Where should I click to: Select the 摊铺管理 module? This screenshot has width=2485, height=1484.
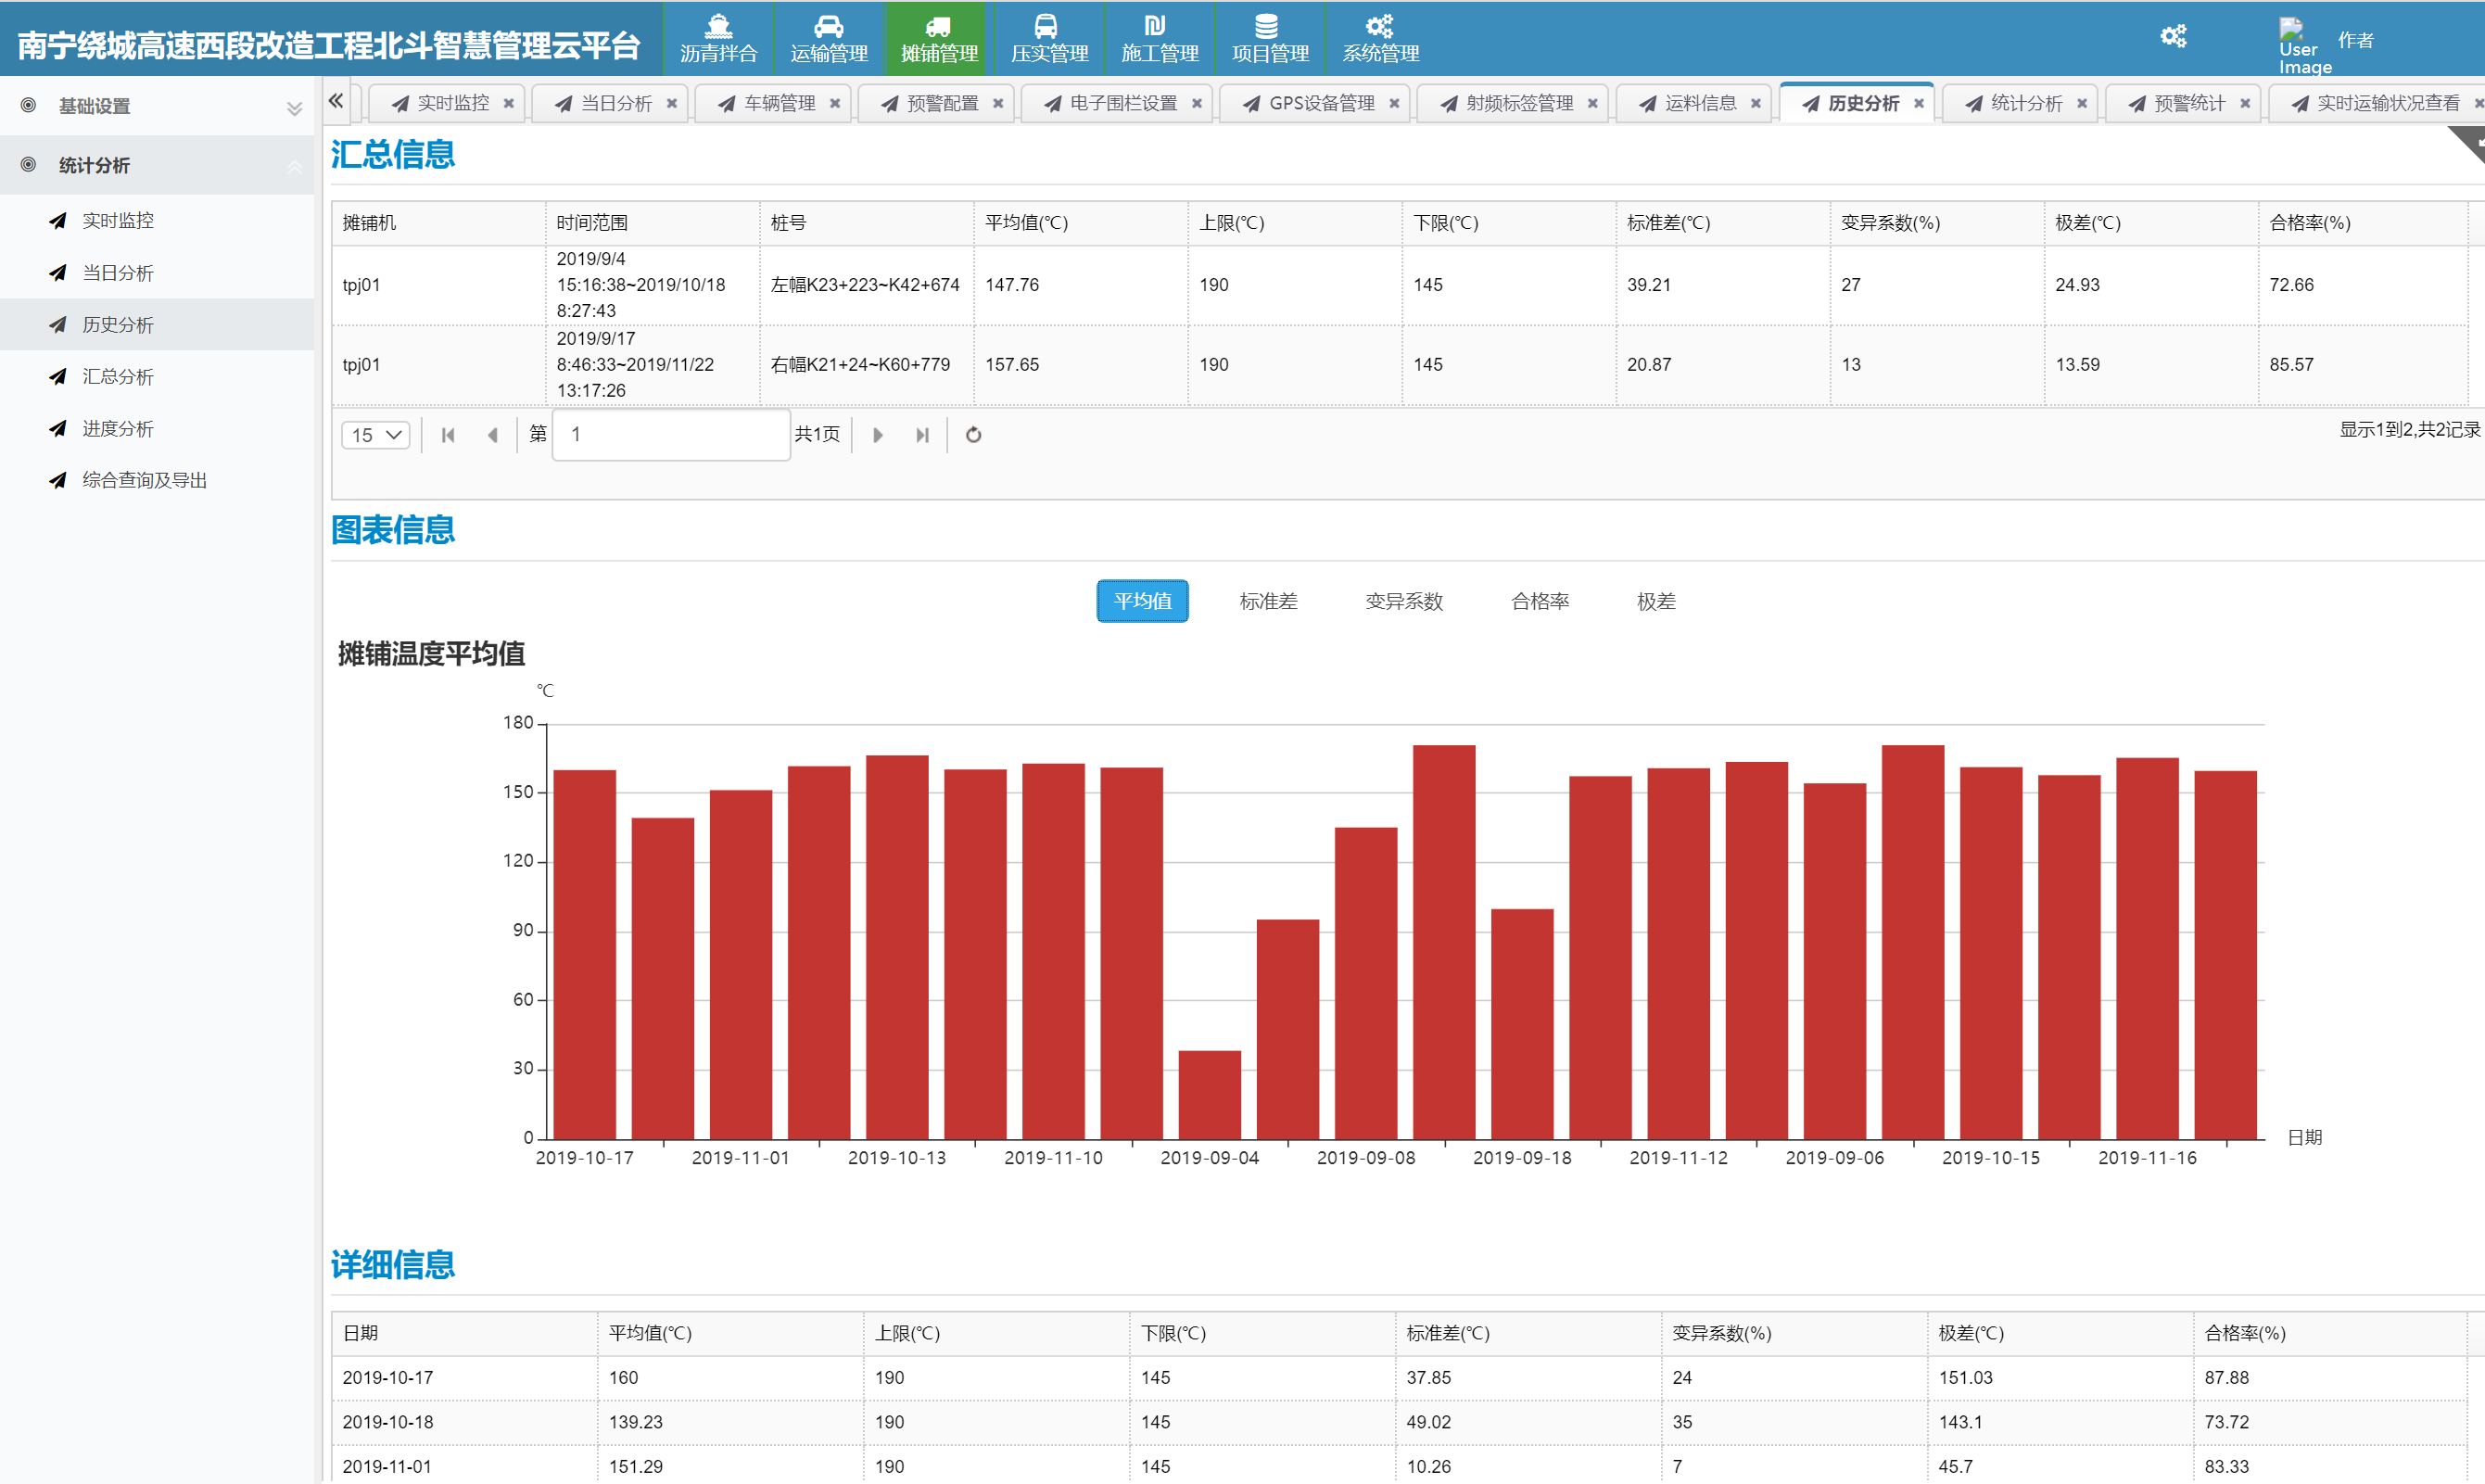tap(939, 38)
